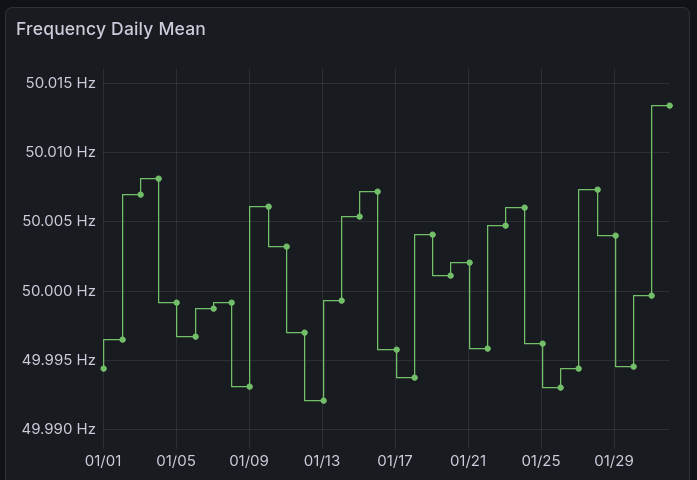
Task: Click the 50.010 Hz y-axis label
Action: 60,152
